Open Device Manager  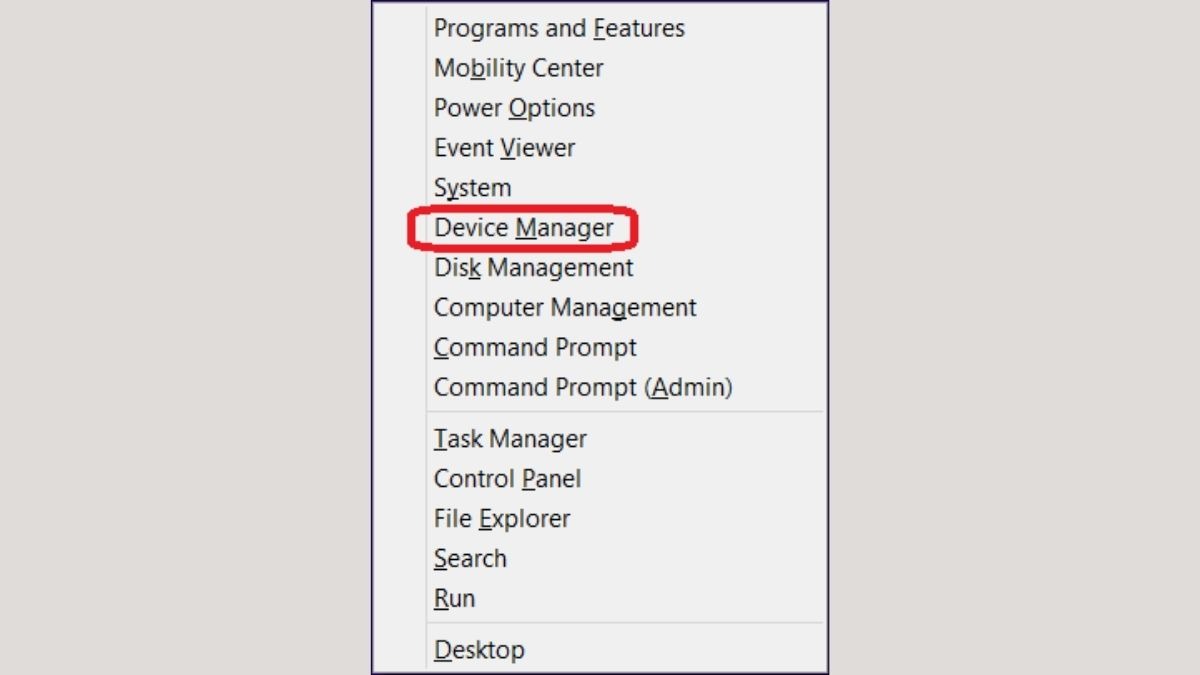523,228
